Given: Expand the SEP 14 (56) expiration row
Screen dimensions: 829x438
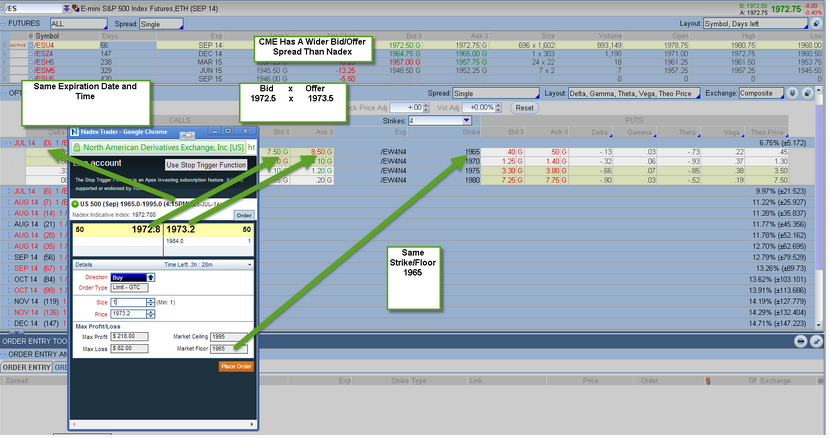Looking at the screenshot, I should [x=9, y=258].
